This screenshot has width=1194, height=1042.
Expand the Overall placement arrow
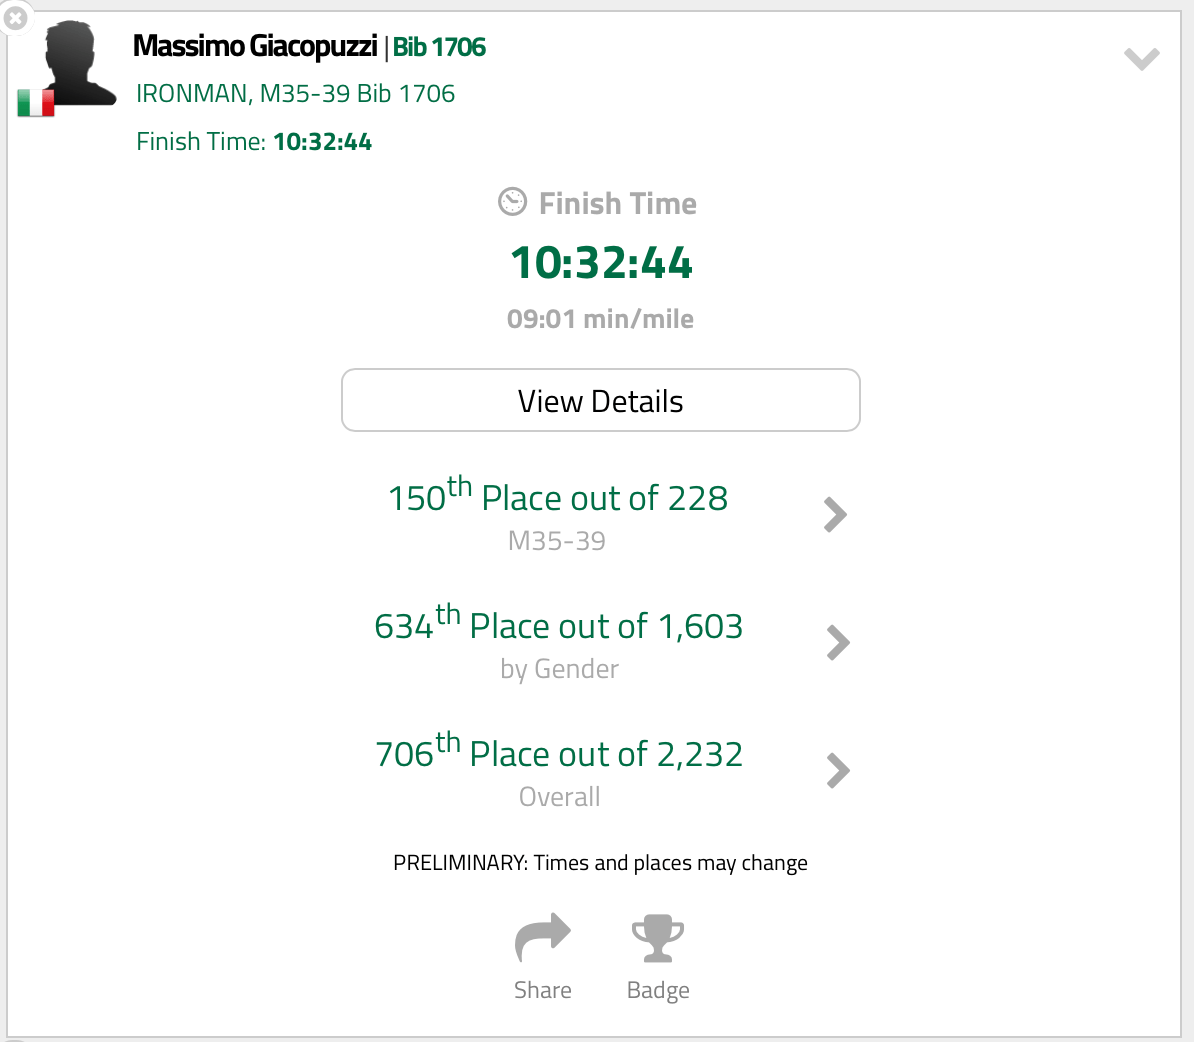(838, 770)
